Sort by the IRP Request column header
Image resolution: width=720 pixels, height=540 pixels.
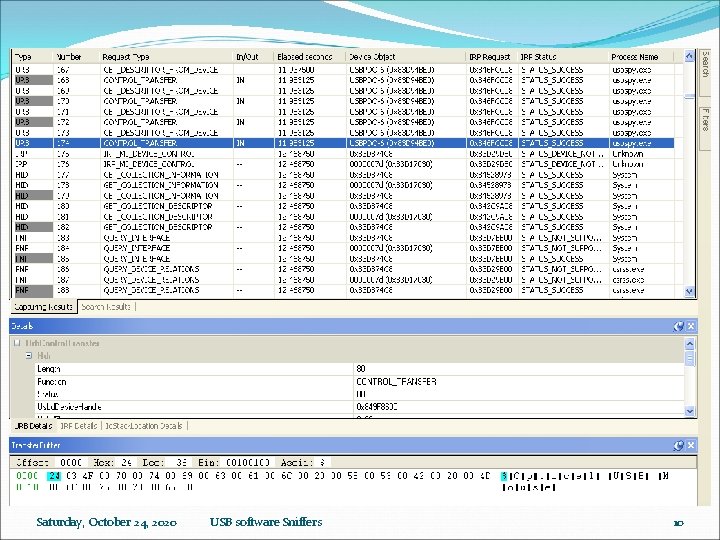tap(492, 57)
